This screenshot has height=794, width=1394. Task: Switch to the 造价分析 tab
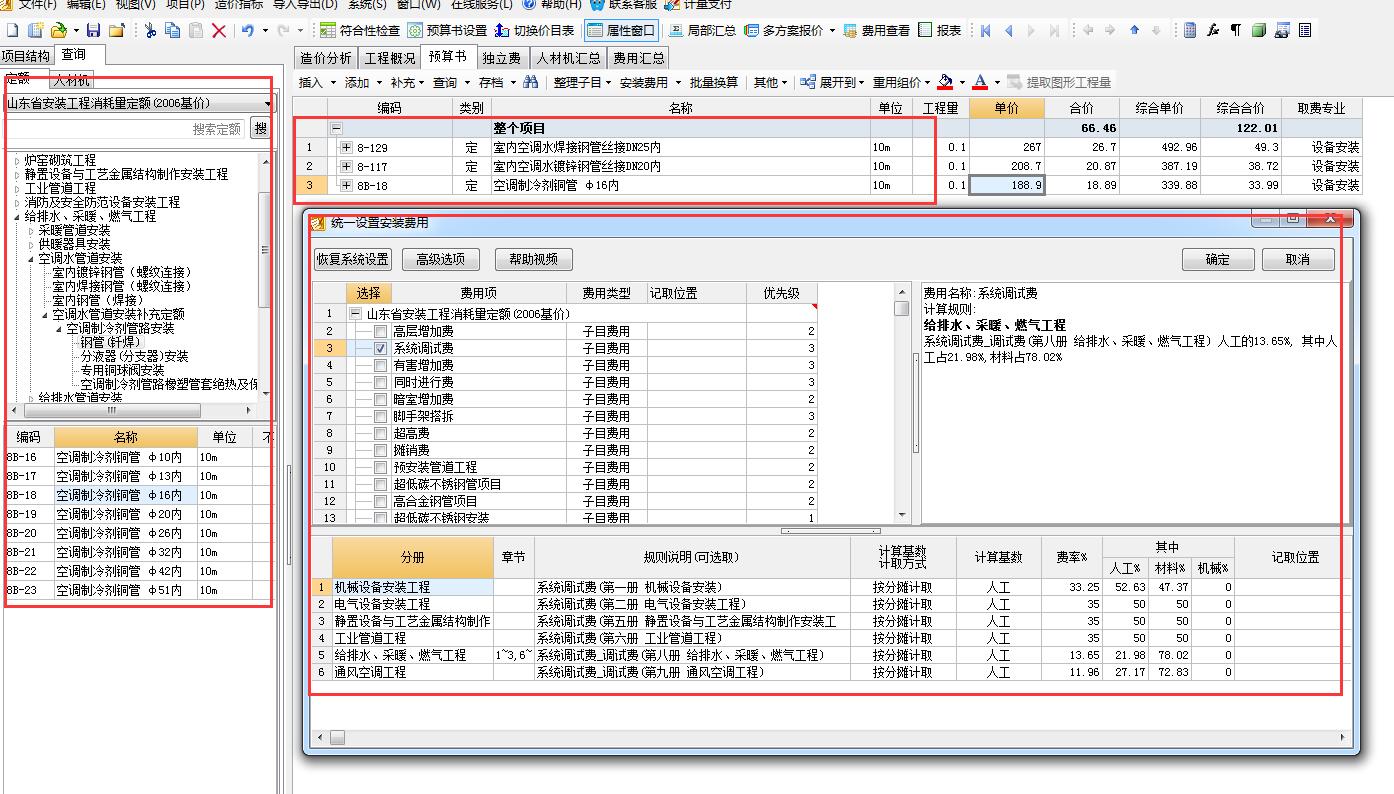(326, 58)
